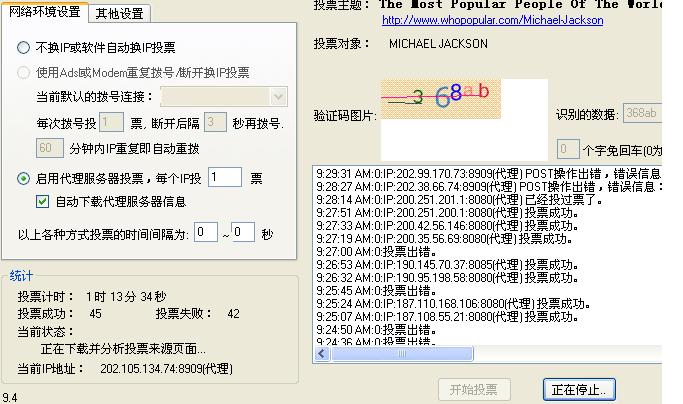This screenshot has width=683, height=404.
Task: Click the 每次拨号投 votes count field
Action: [x=110, y=123]
